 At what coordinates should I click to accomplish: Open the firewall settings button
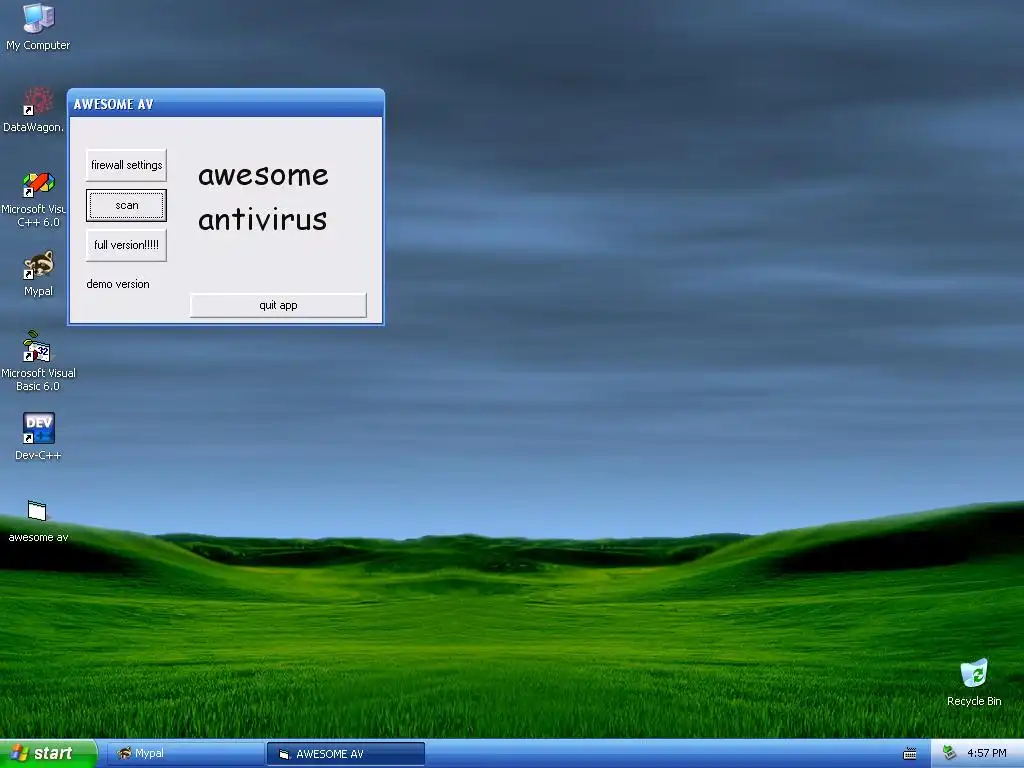tap(126, 165)
